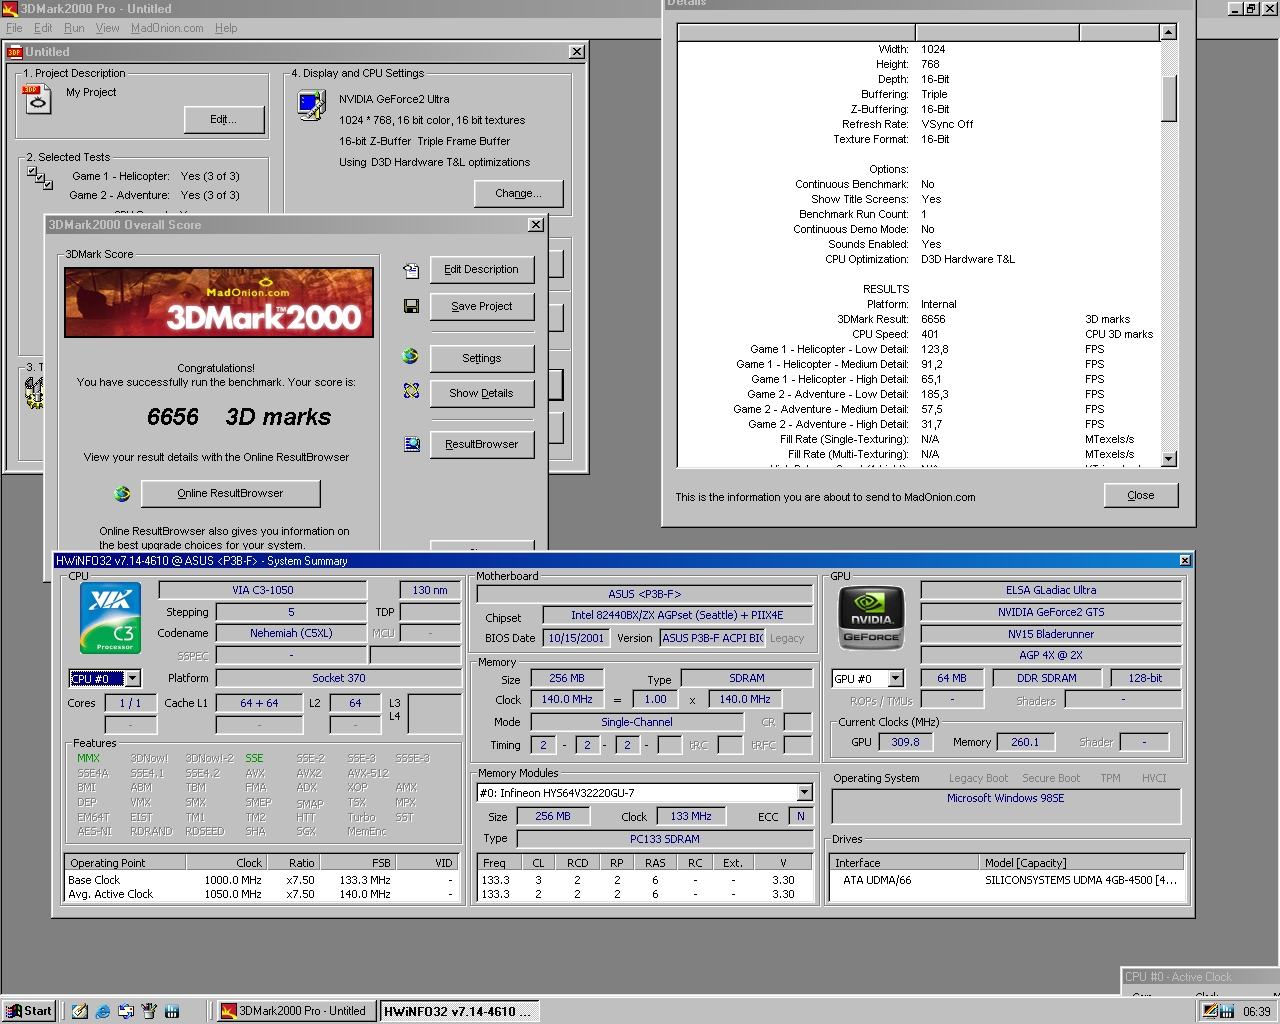The width and height of the screenshot is (1280, 1024).
Task: Click the My Project description icon
Action: point(37,98)
